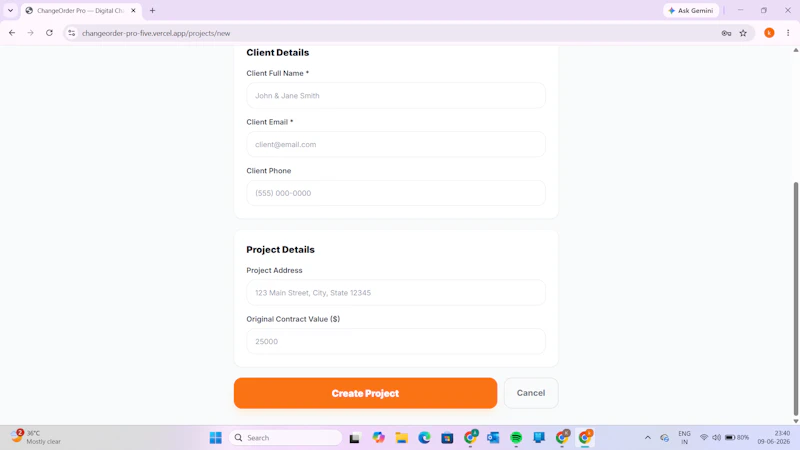
Task: Click the Client Phone label
Action: 268,170
